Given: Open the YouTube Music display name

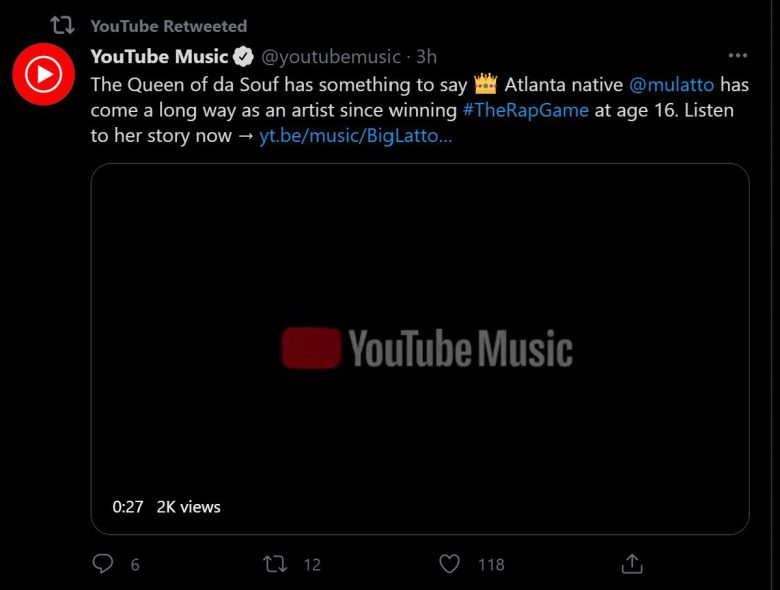Looking at the screenshot, I should pyautogui.click(x=159, y=57).
